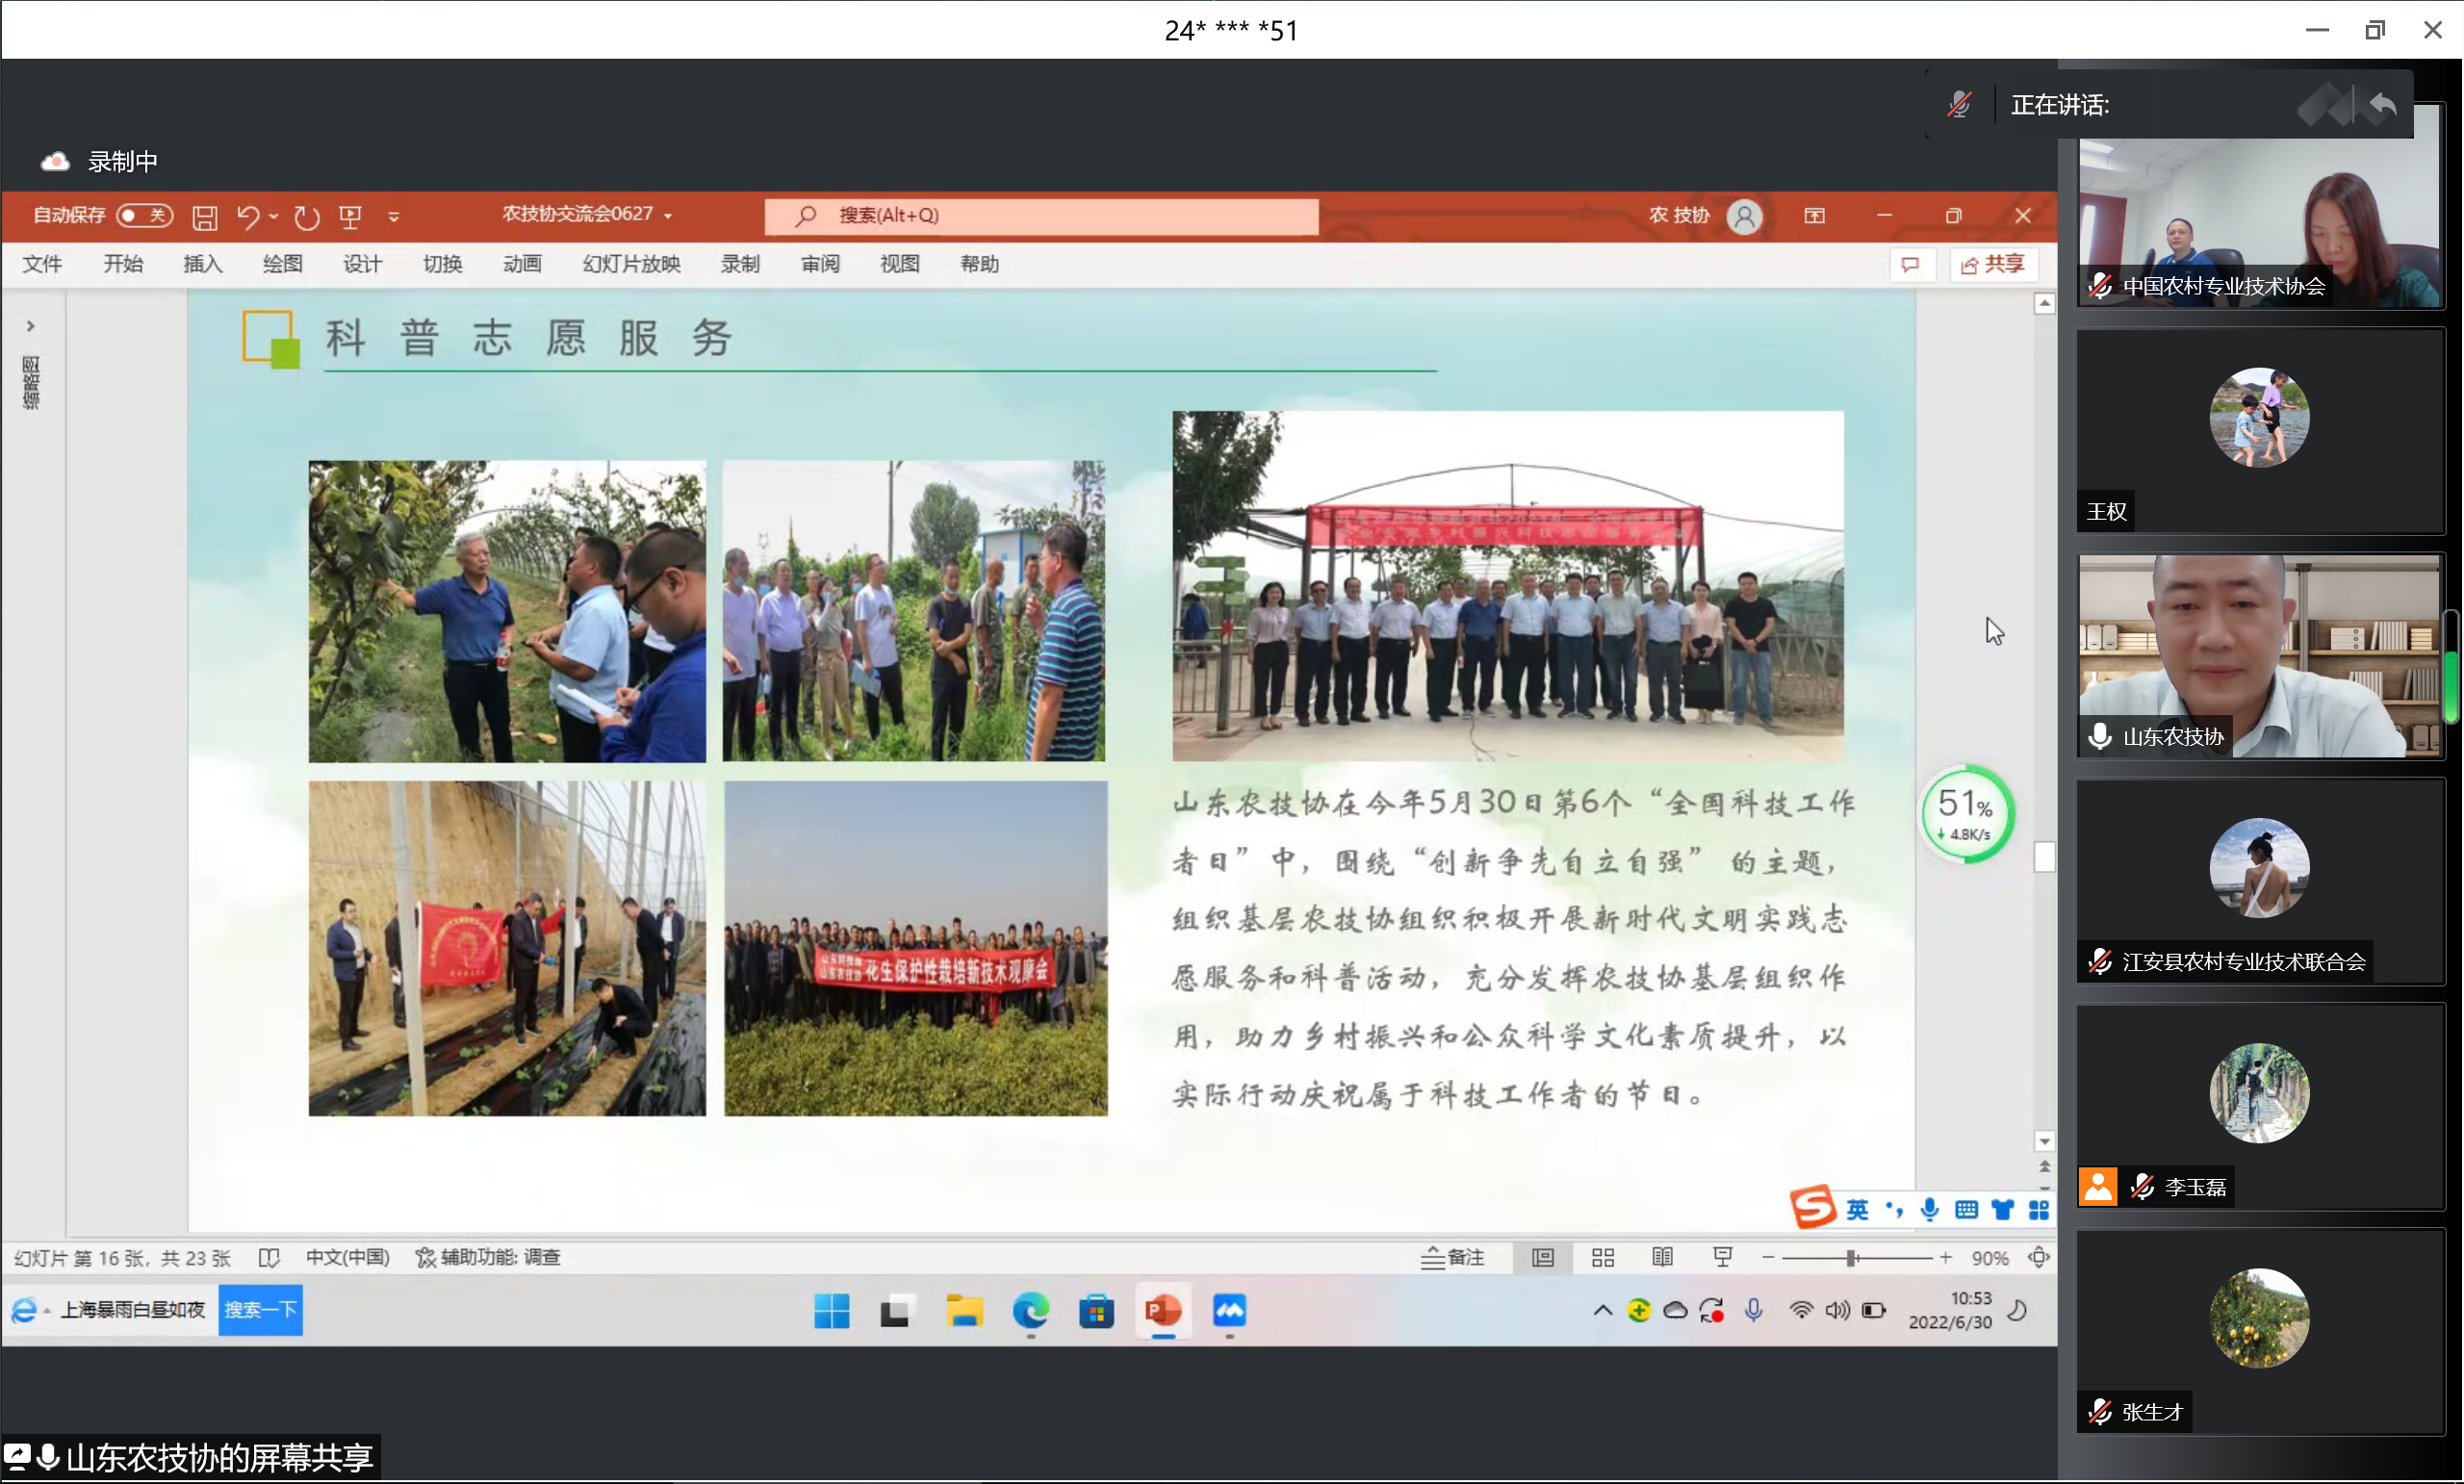Click the Sogou input method S logo
This screenshot has height=1484, width=2464.
coord(1812,1207)
